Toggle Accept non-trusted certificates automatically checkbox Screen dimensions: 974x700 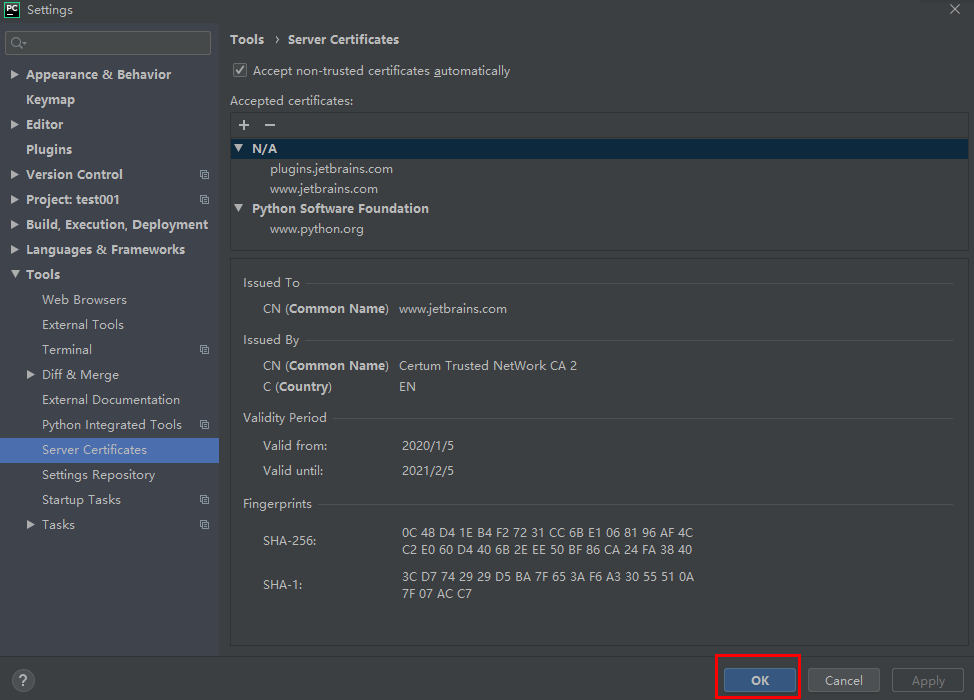coord(240,70)
